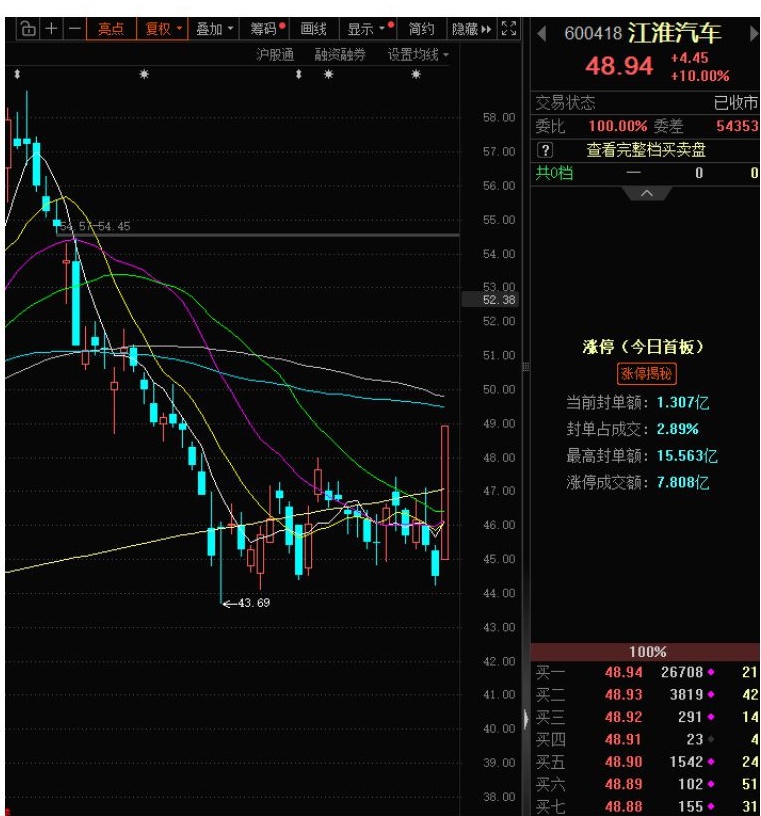Click the 涨停成交额 value 7.808亿
761x816 pixels.
pyautogui.click(x=682, y=483)
